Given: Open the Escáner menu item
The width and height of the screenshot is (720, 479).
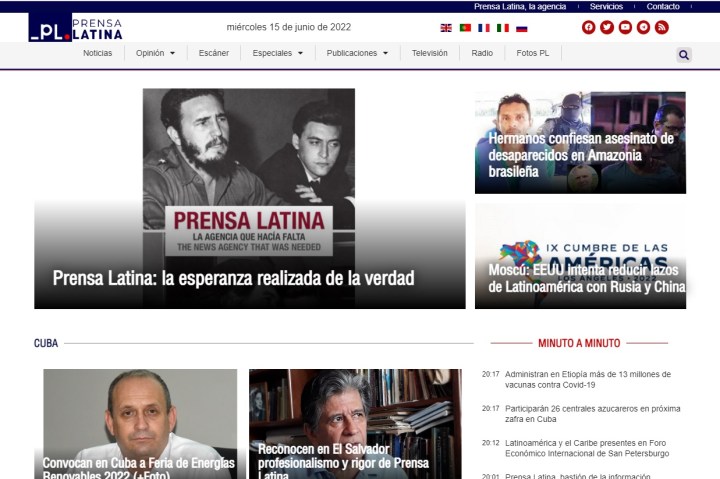Looking at the screenshot, I should tap(214, 53).
